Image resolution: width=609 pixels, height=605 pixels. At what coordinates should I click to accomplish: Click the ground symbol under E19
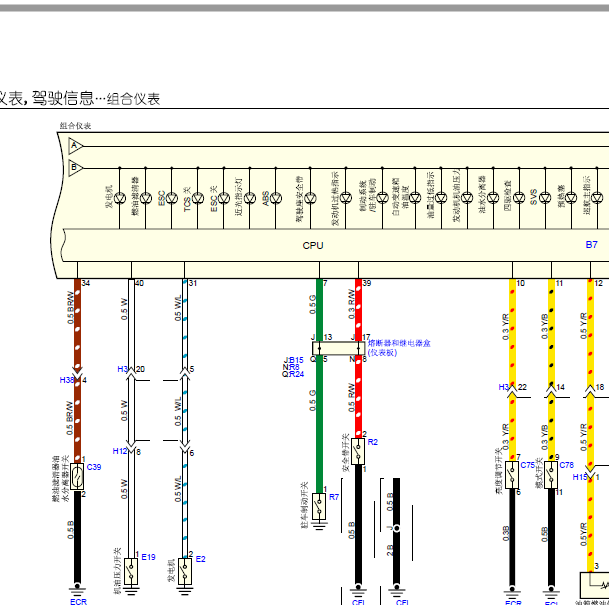coord(131,591)
